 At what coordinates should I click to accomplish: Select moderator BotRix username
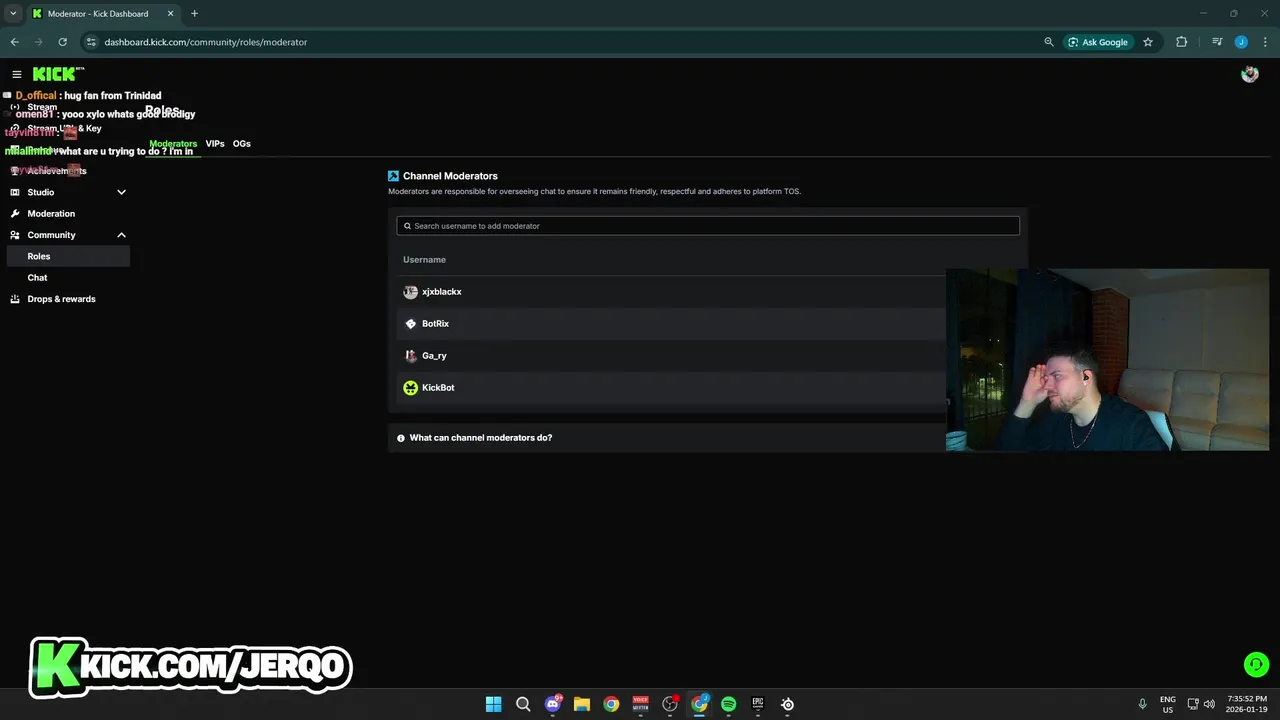[436, 324]
